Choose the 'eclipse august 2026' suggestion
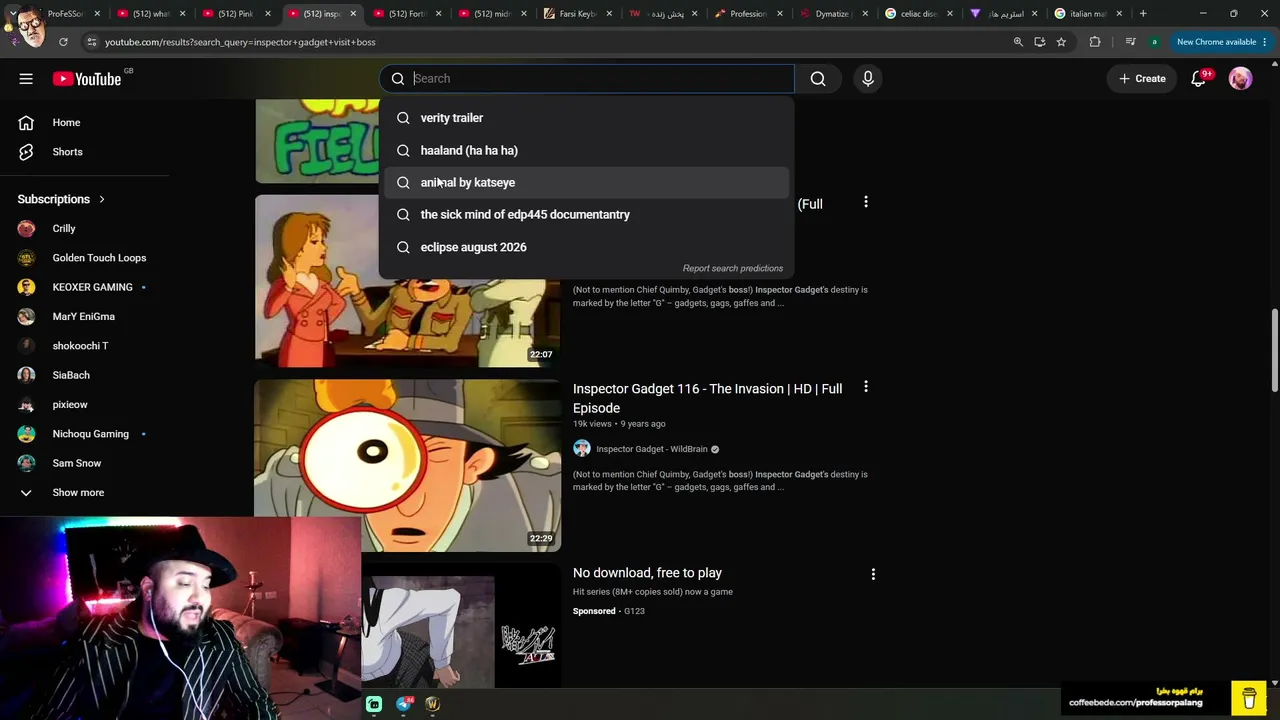Viewport: 1280px width, 720px height. [587, 247]
